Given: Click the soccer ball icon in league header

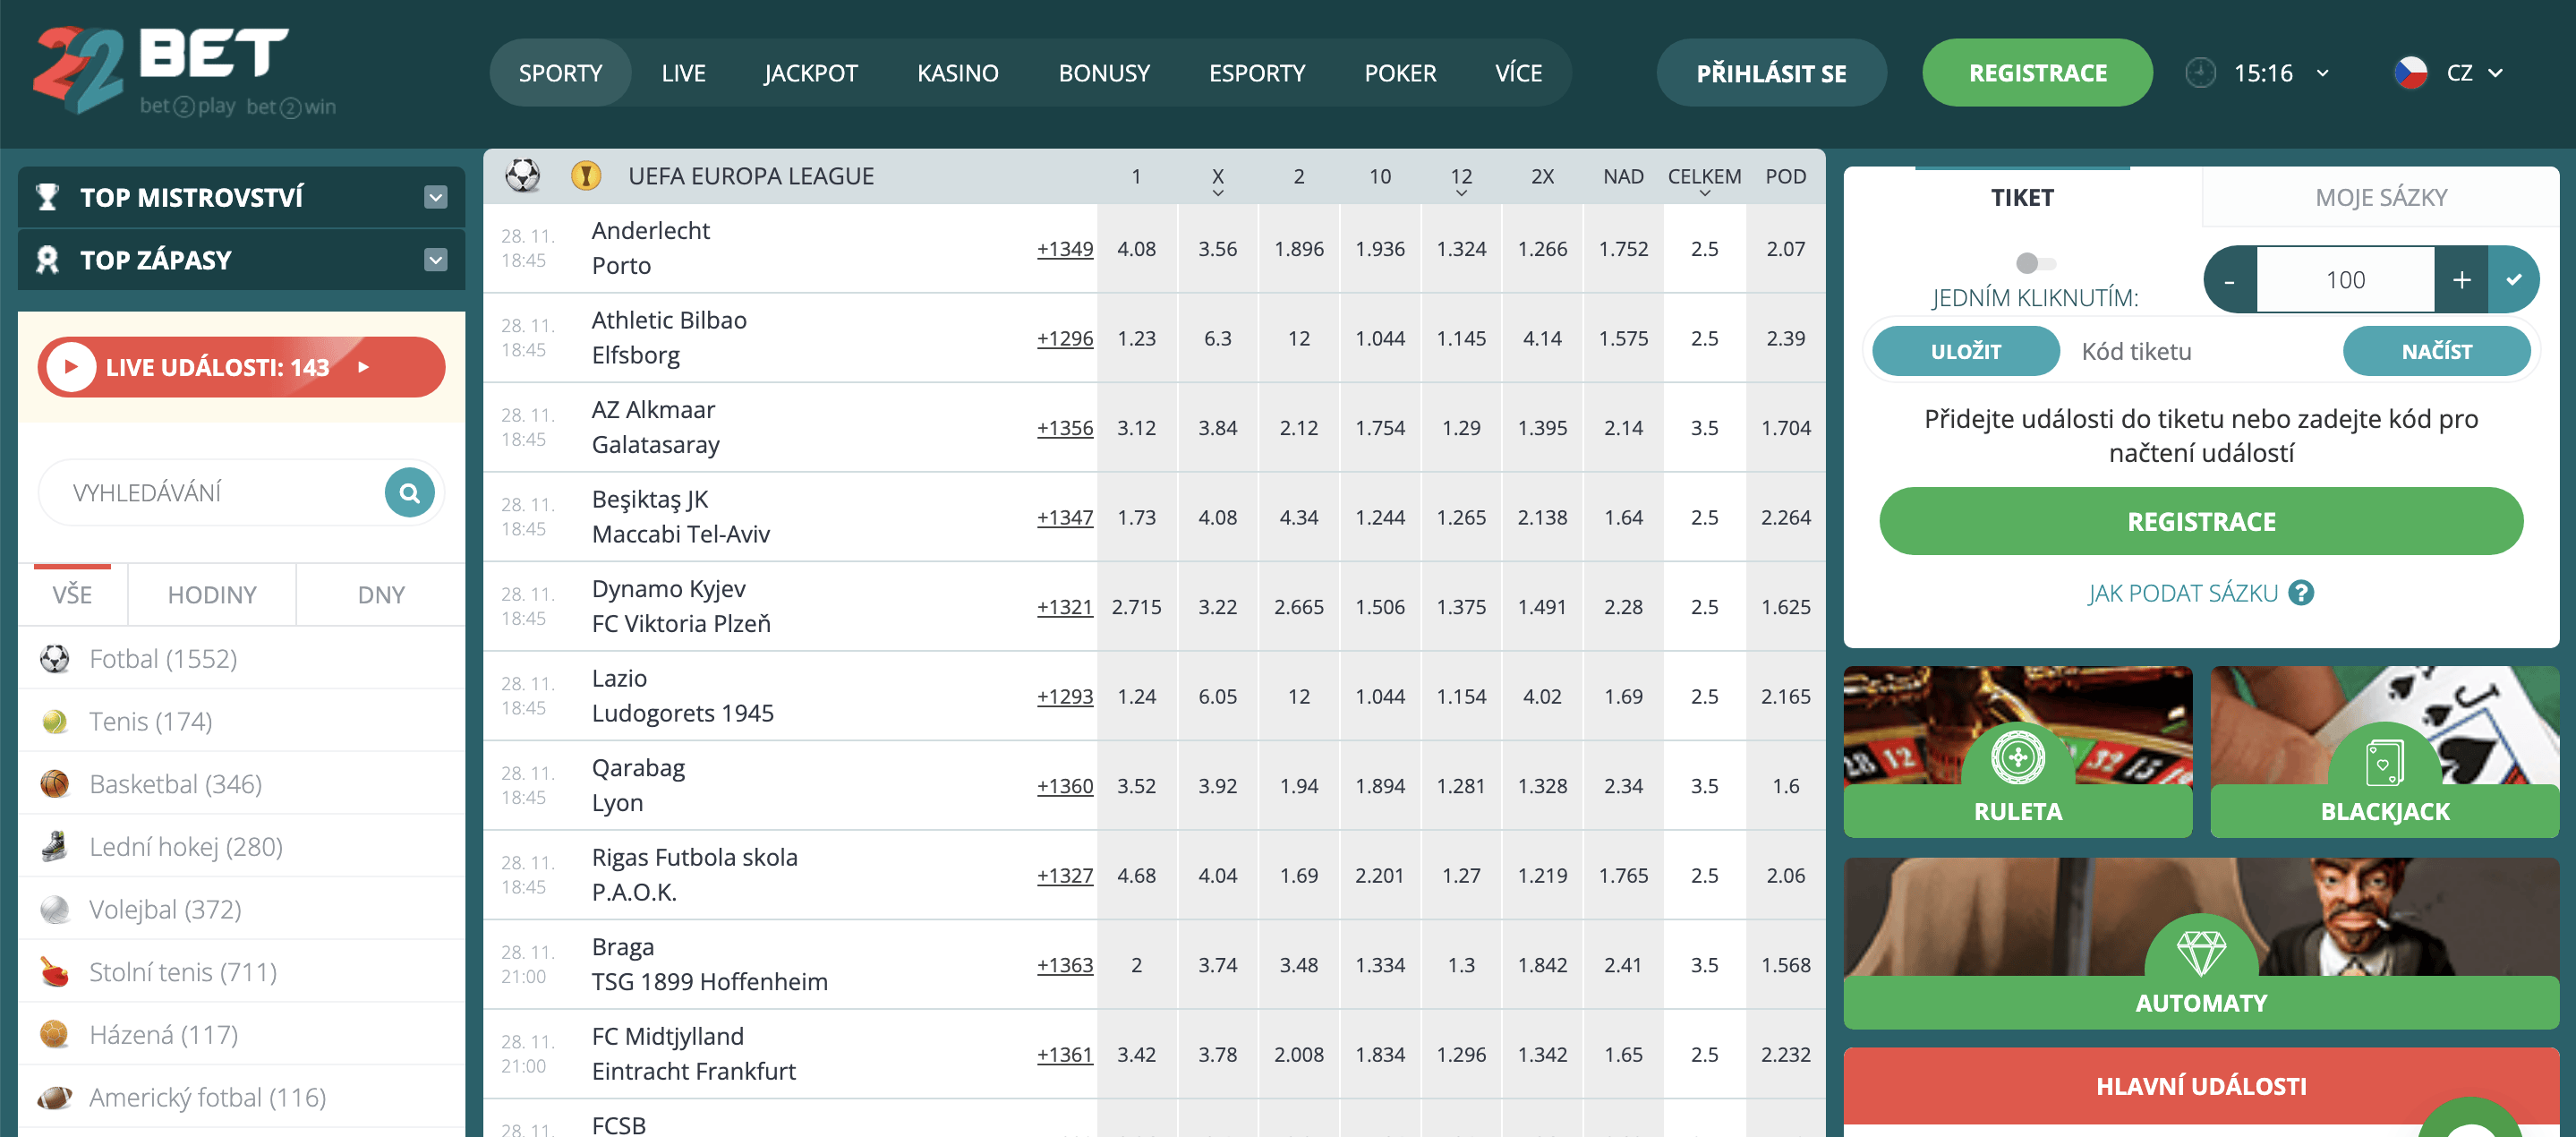Looking at the screenshot, I should click(x=523, y=176).
